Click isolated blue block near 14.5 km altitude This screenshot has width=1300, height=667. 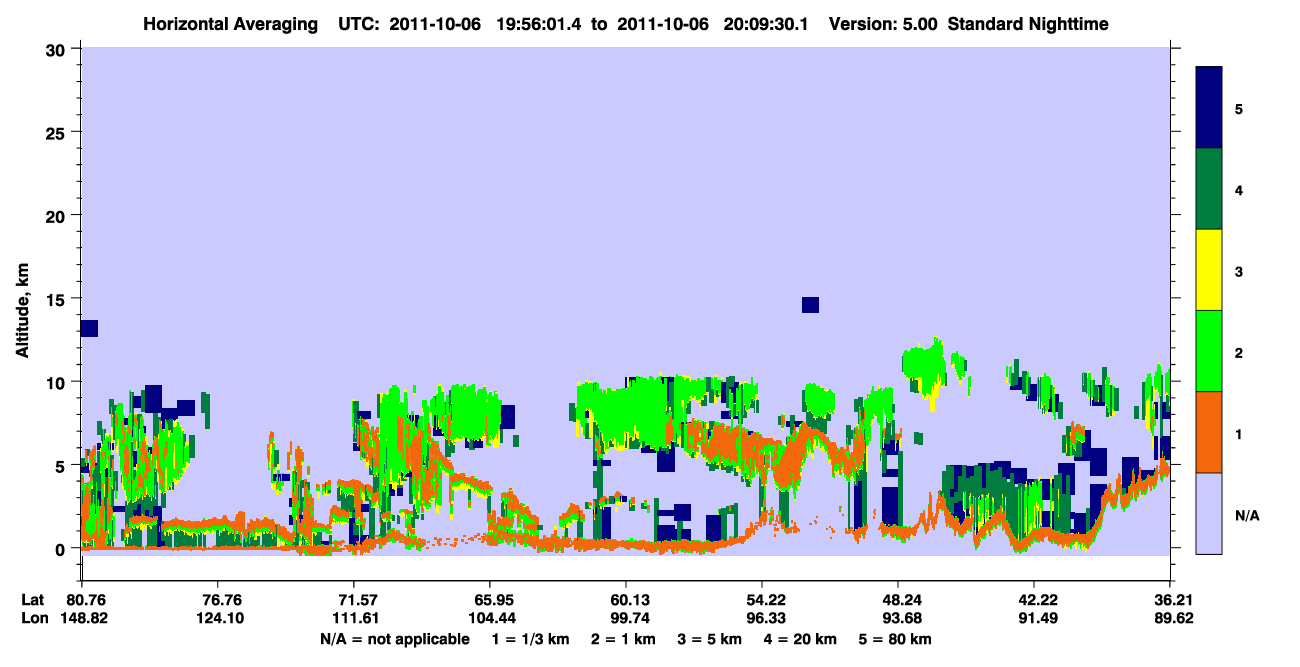(810, 305)
